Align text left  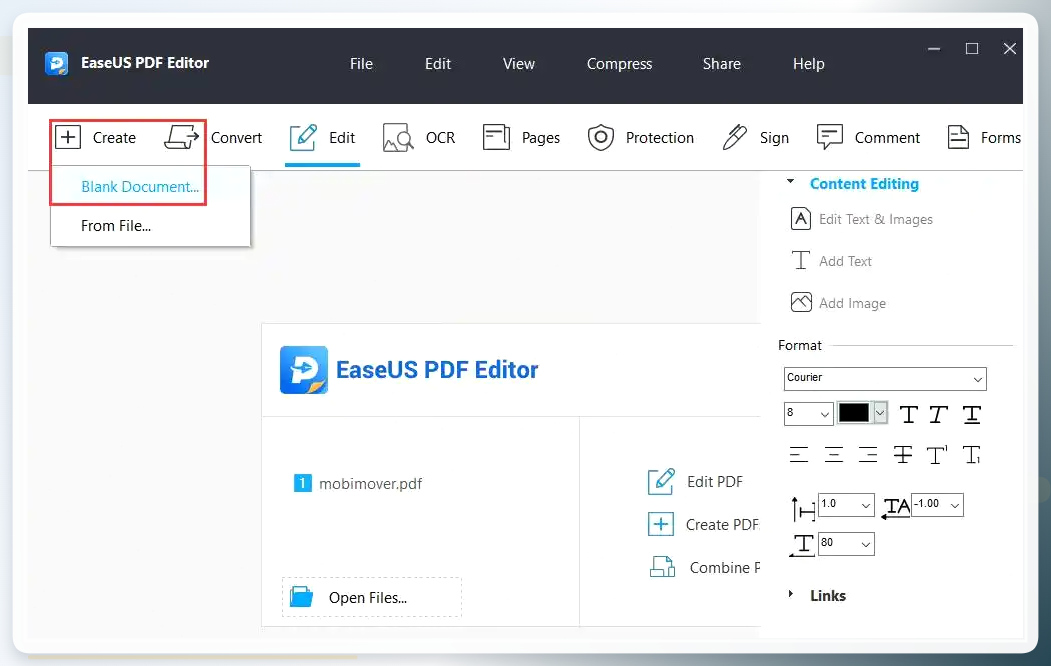[x=798, y=455]
